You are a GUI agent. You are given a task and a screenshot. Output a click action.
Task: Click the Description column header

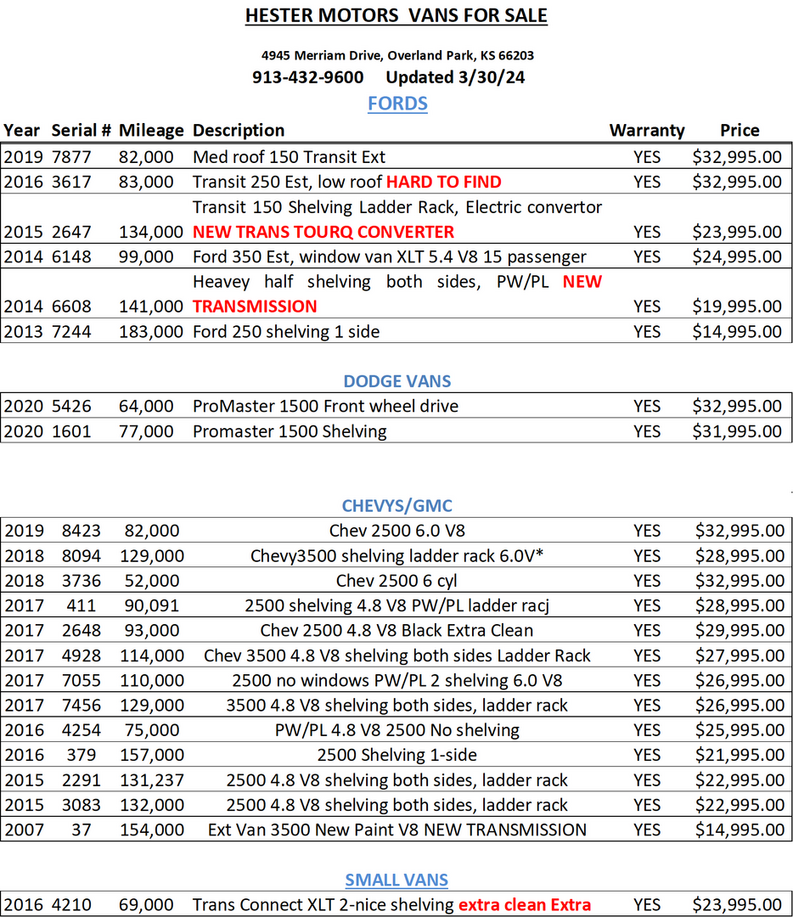(x=239, y=130)
